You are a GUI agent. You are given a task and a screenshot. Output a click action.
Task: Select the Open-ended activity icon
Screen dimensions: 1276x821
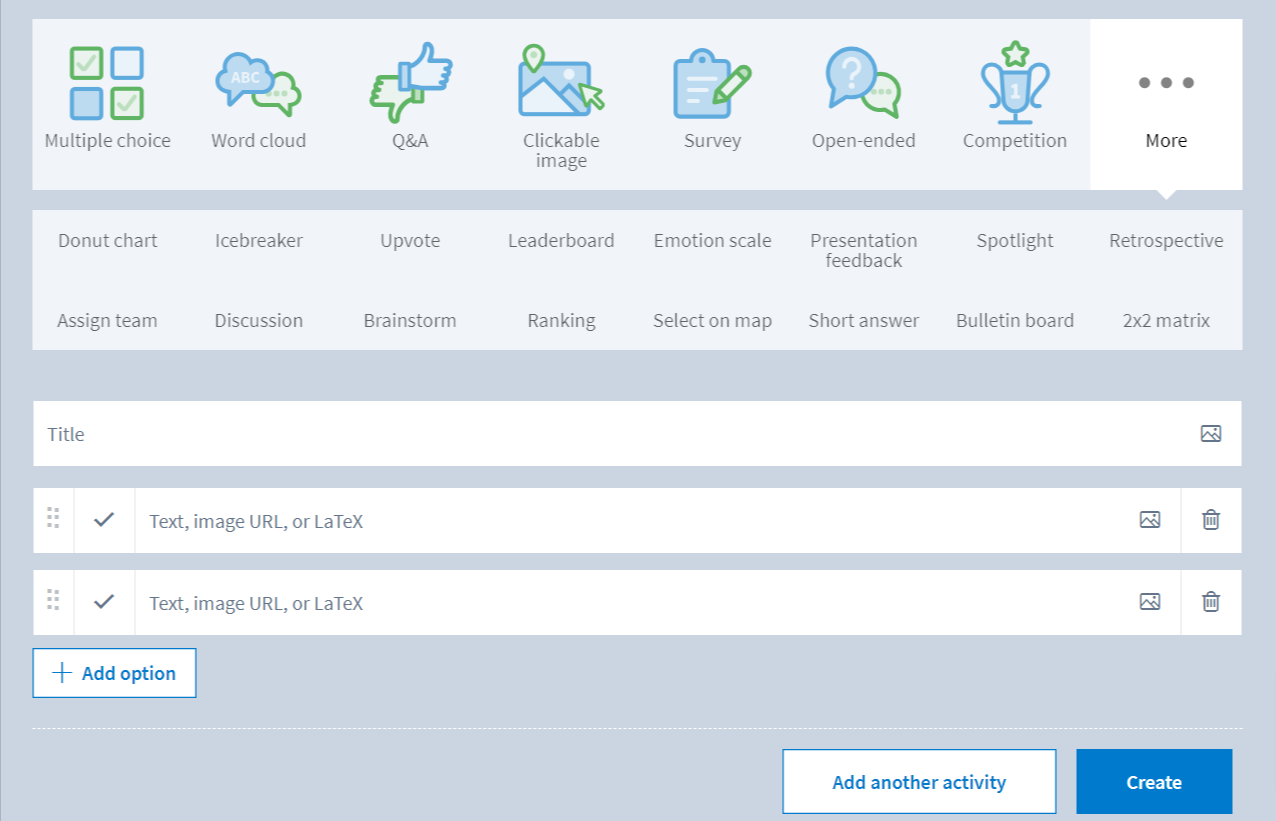[863, 84]
